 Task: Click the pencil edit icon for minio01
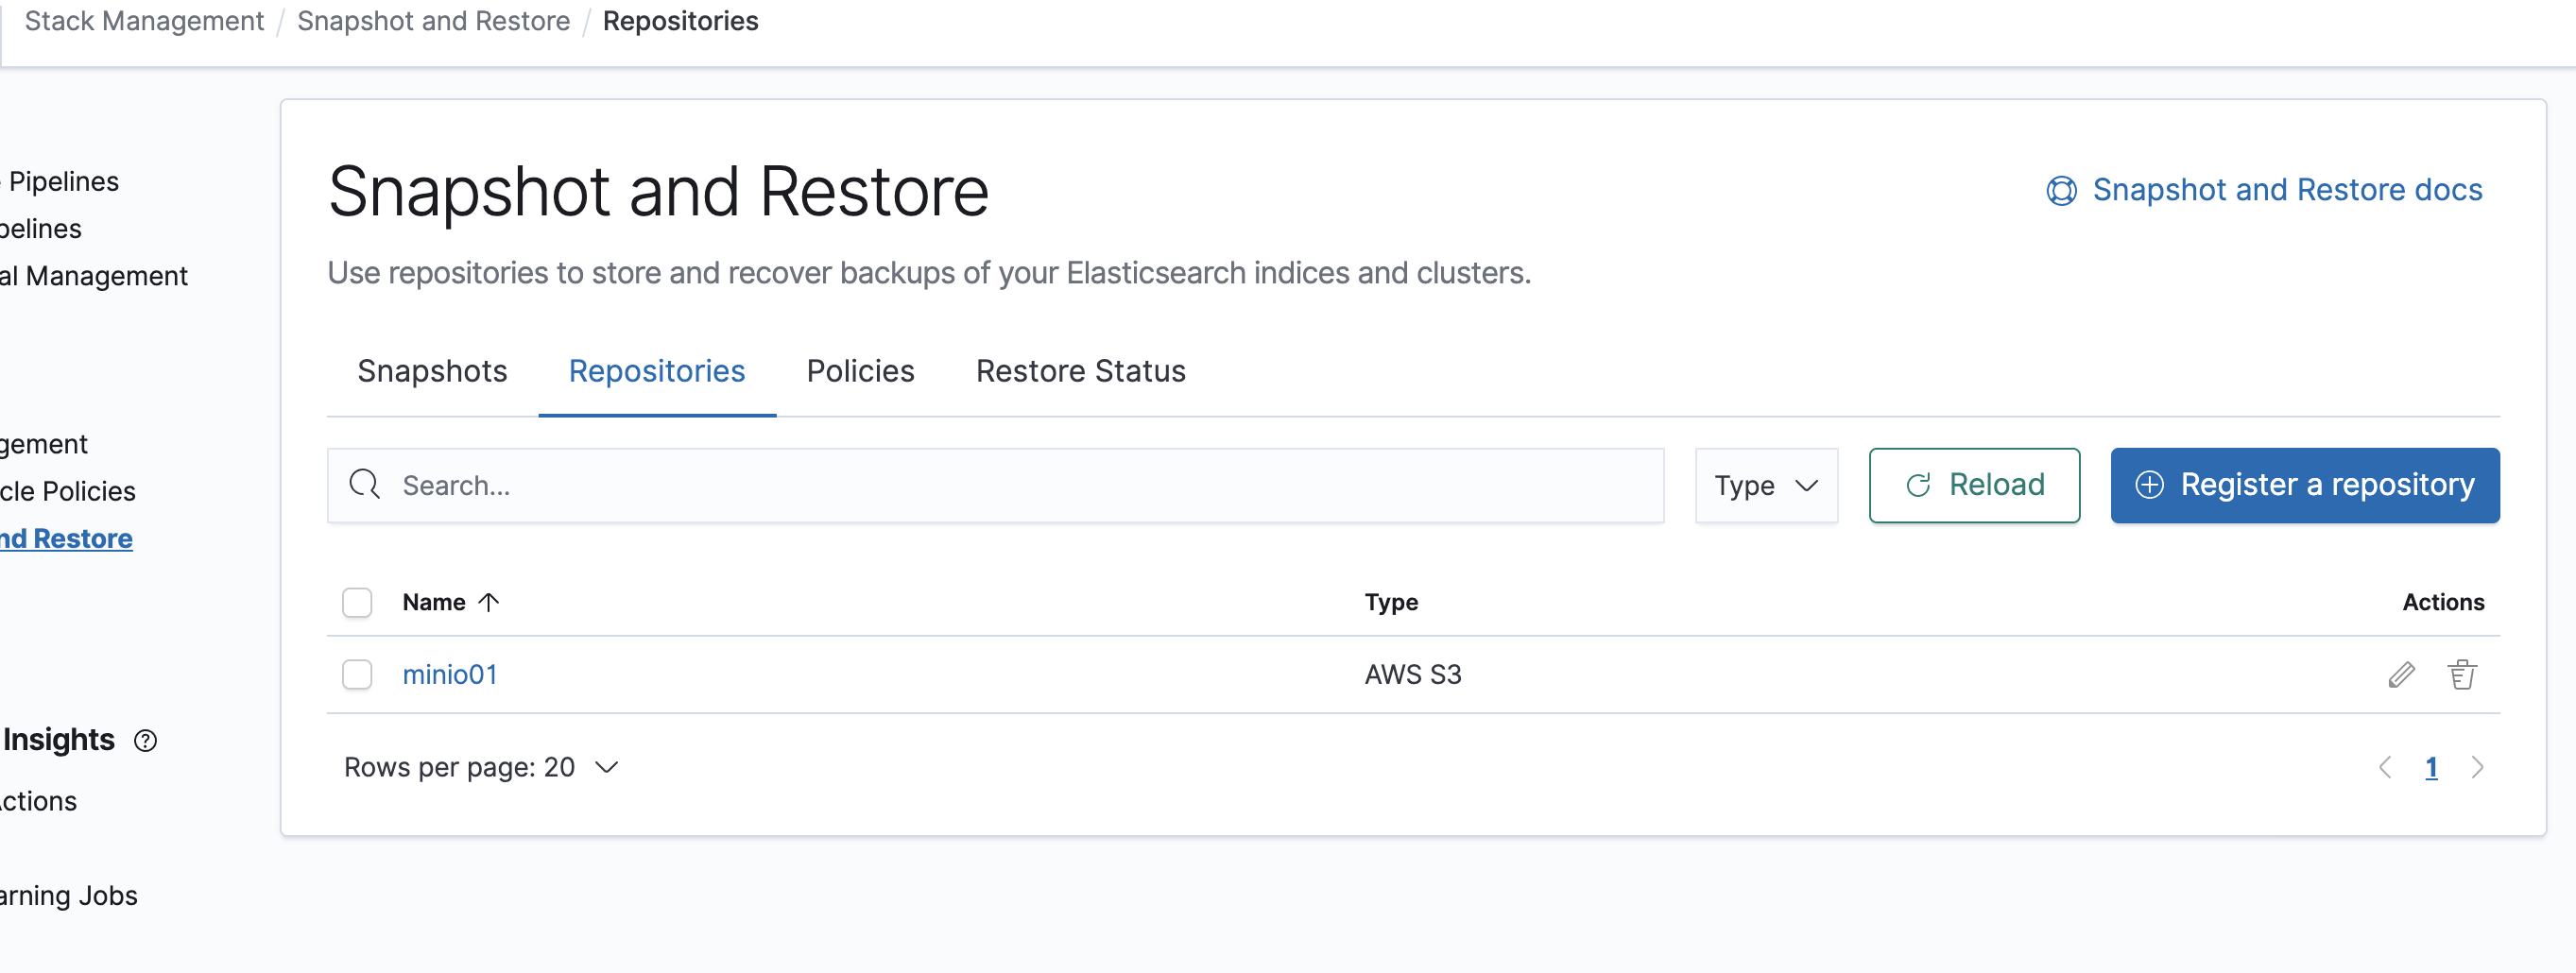[2401, 675]
